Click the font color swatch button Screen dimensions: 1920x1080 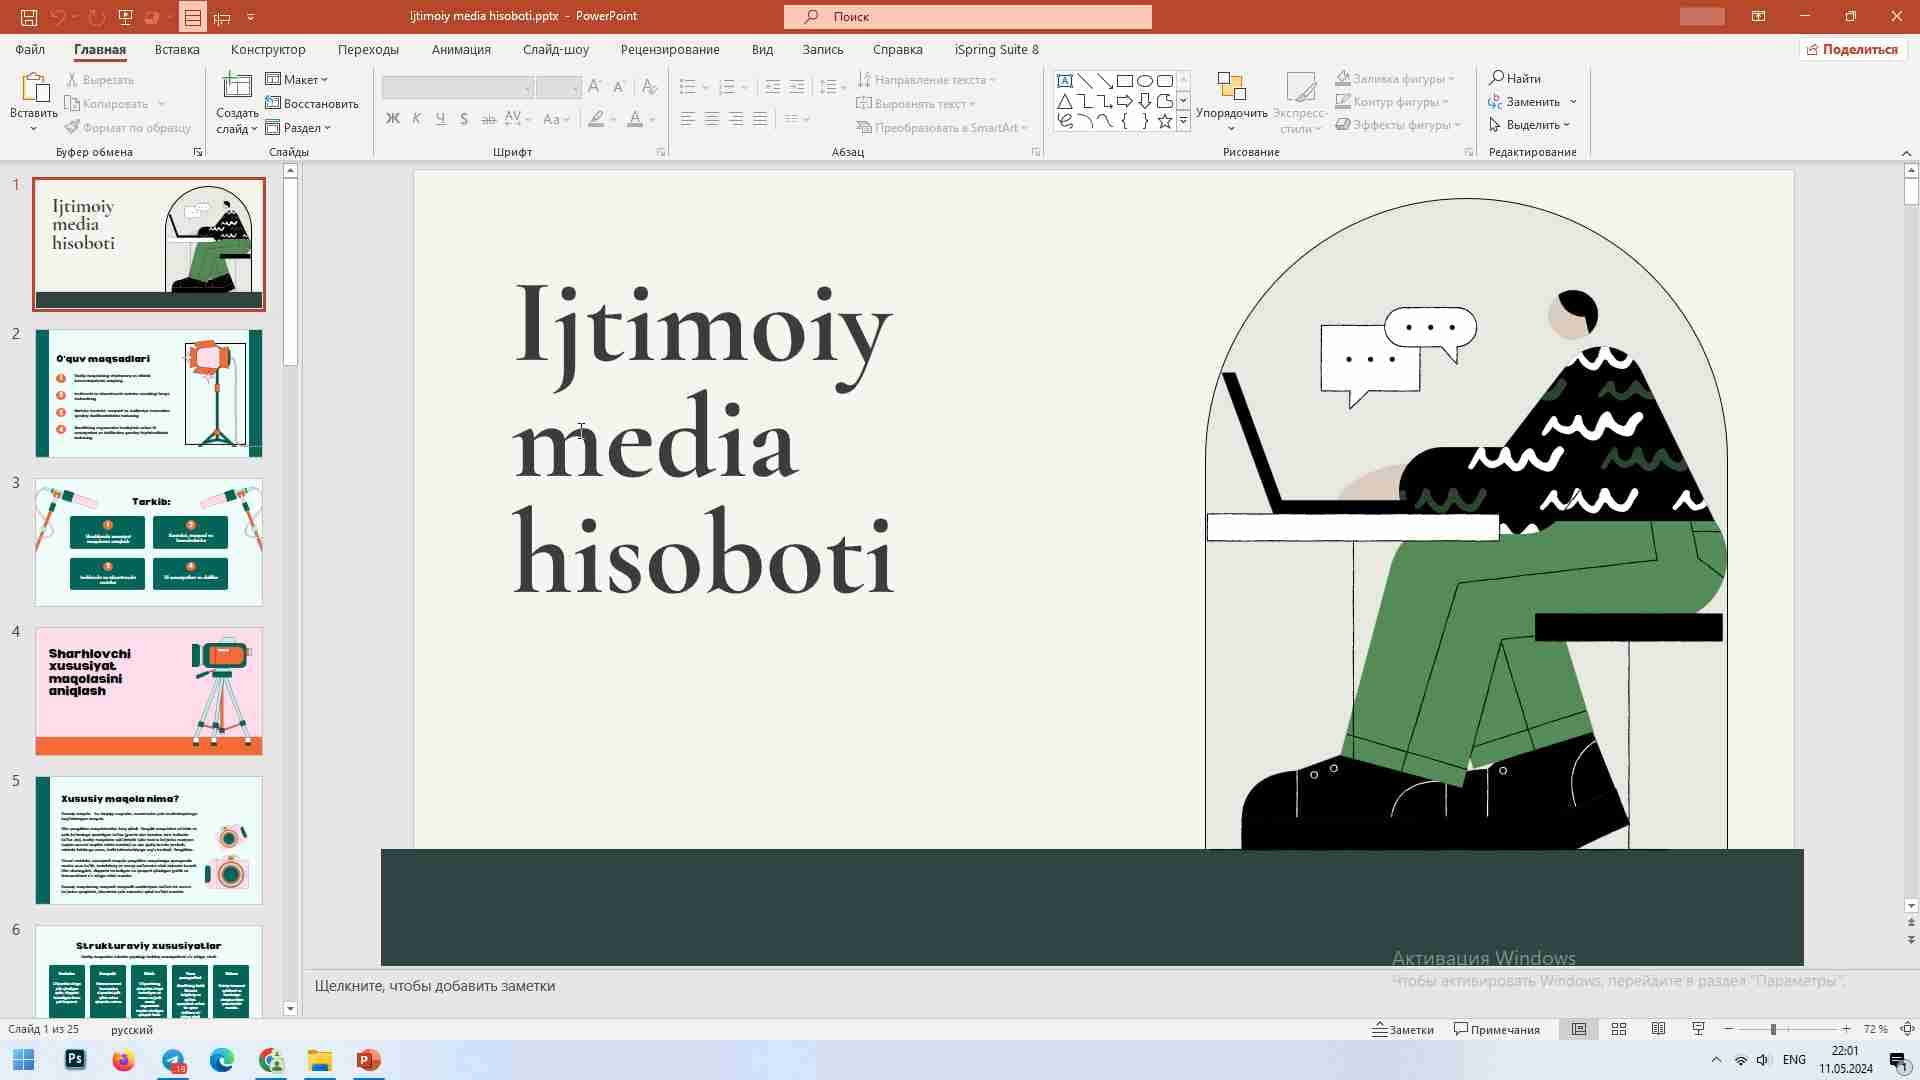(x=634, y=119)
